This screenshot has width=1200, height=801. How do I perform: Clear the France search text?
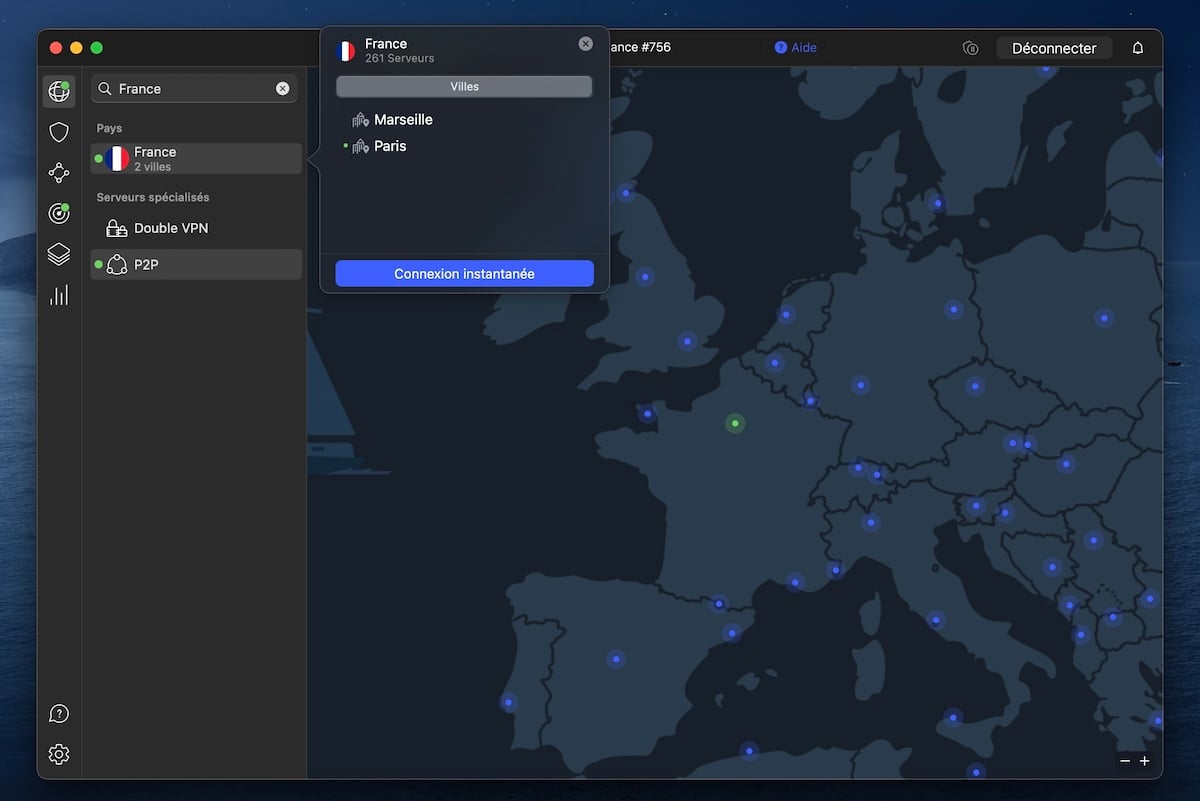pyautogui.click(x=283, y=89)
